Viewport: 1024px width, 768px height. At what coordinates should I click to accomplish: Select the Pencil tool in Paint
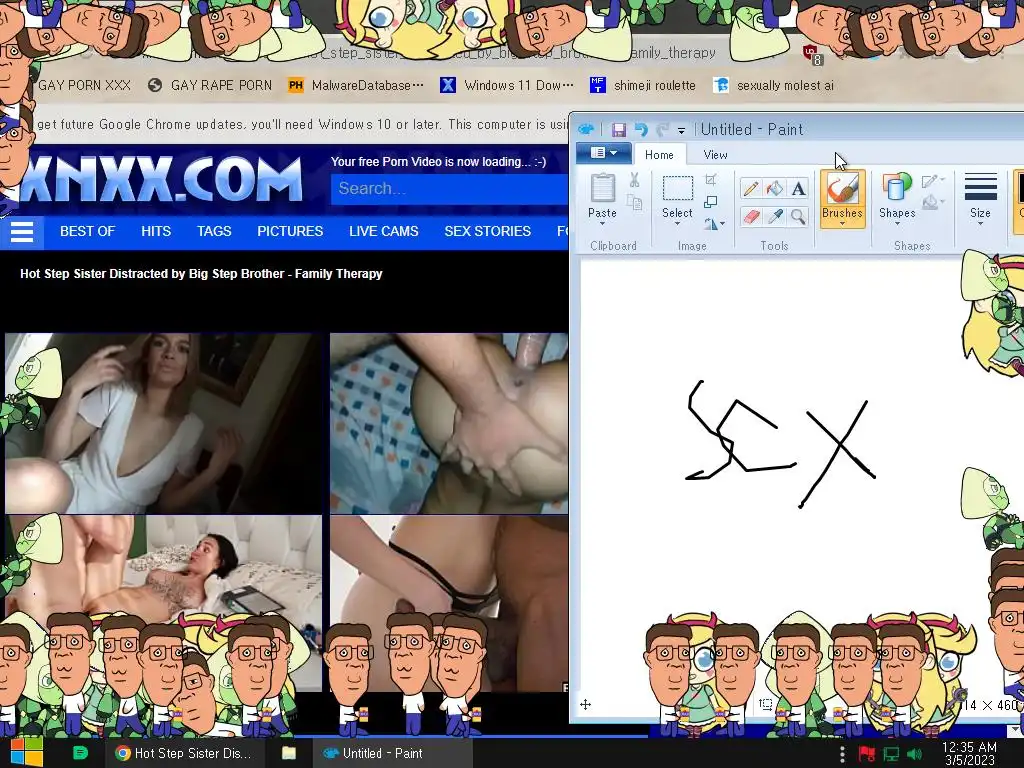[x=750, y=189]
